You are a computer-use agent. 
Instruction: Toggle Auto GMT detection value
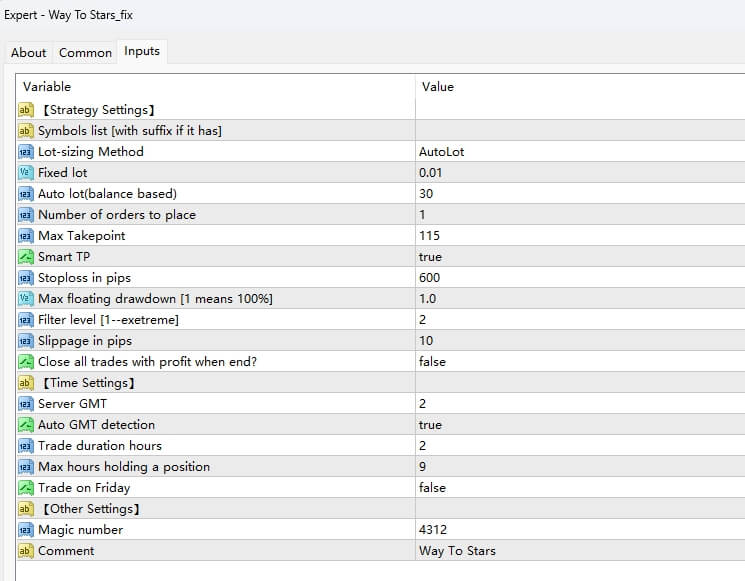(x=432, y=425)
